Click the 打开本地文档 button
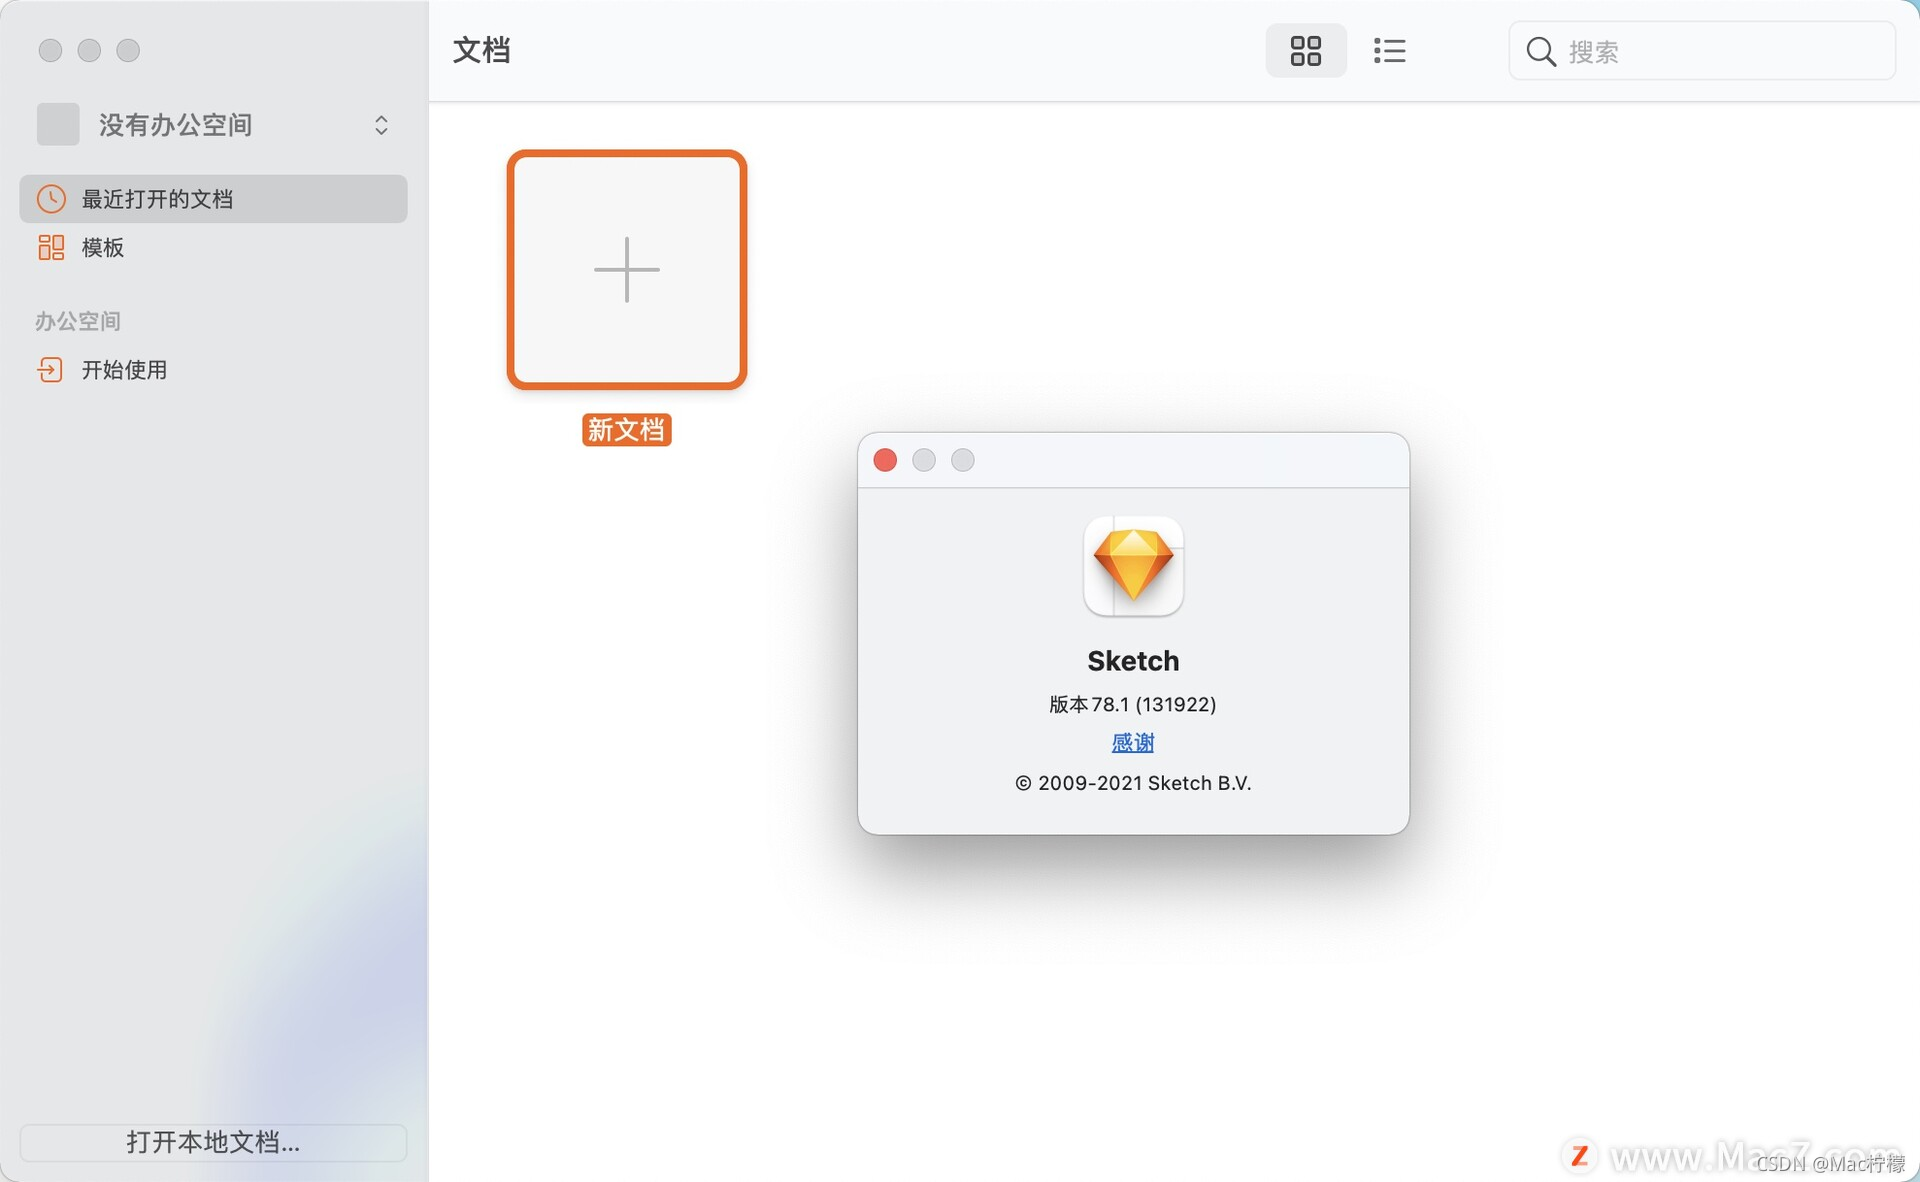Viewport: 1920px width, 1182px height. pyautogui.click(x=213, y=1142)
